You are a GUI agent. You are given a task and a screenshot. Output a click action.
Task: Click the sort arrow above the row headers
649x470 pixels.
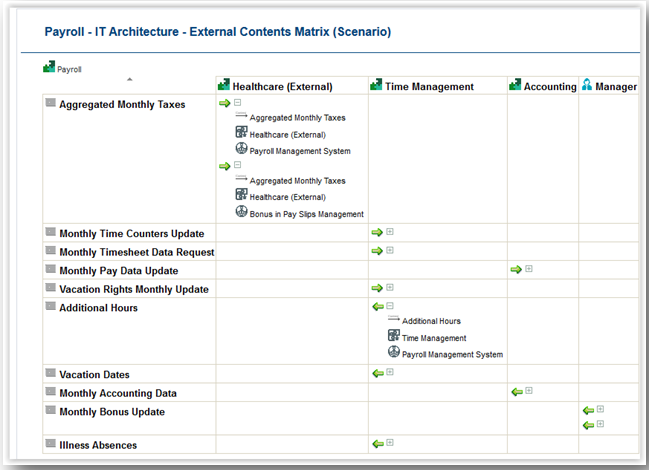(129, 79)
